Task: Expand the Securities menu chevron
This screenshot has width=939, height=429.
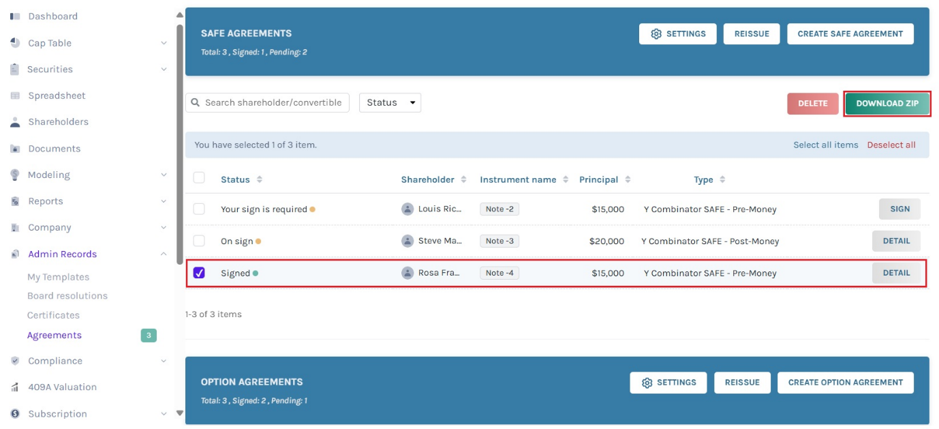Action: click(x=163, y=70)
